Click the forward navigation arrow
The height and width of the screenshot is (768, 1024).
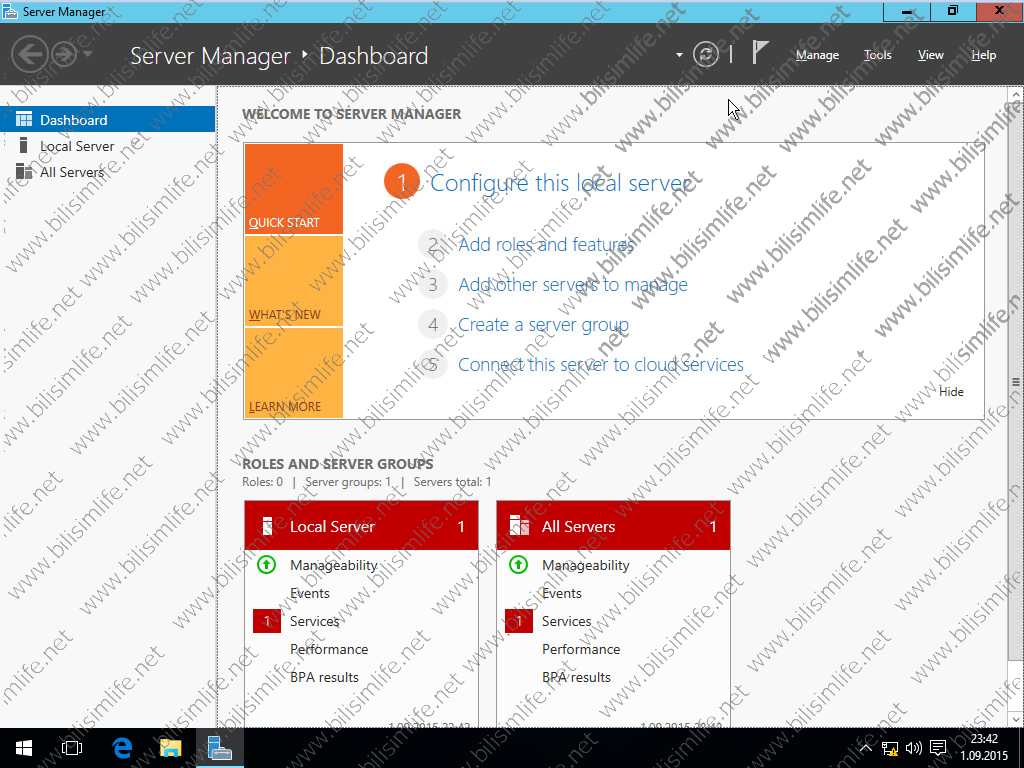(64, 54)
